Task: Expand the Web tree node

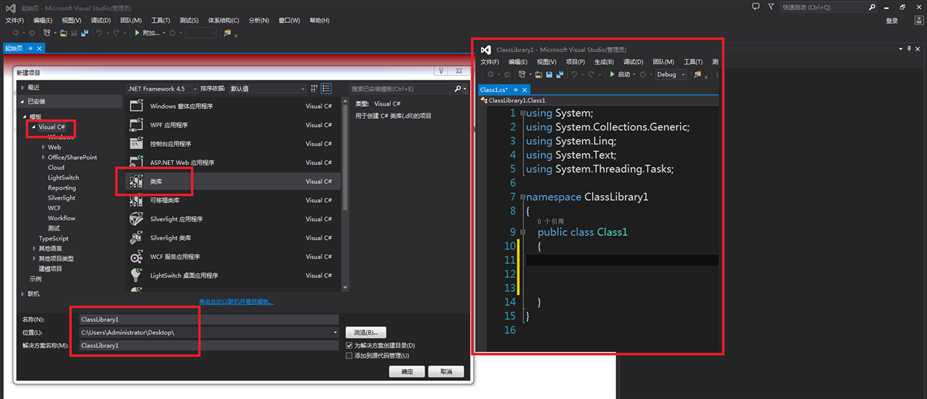Action: coord(43,147)
